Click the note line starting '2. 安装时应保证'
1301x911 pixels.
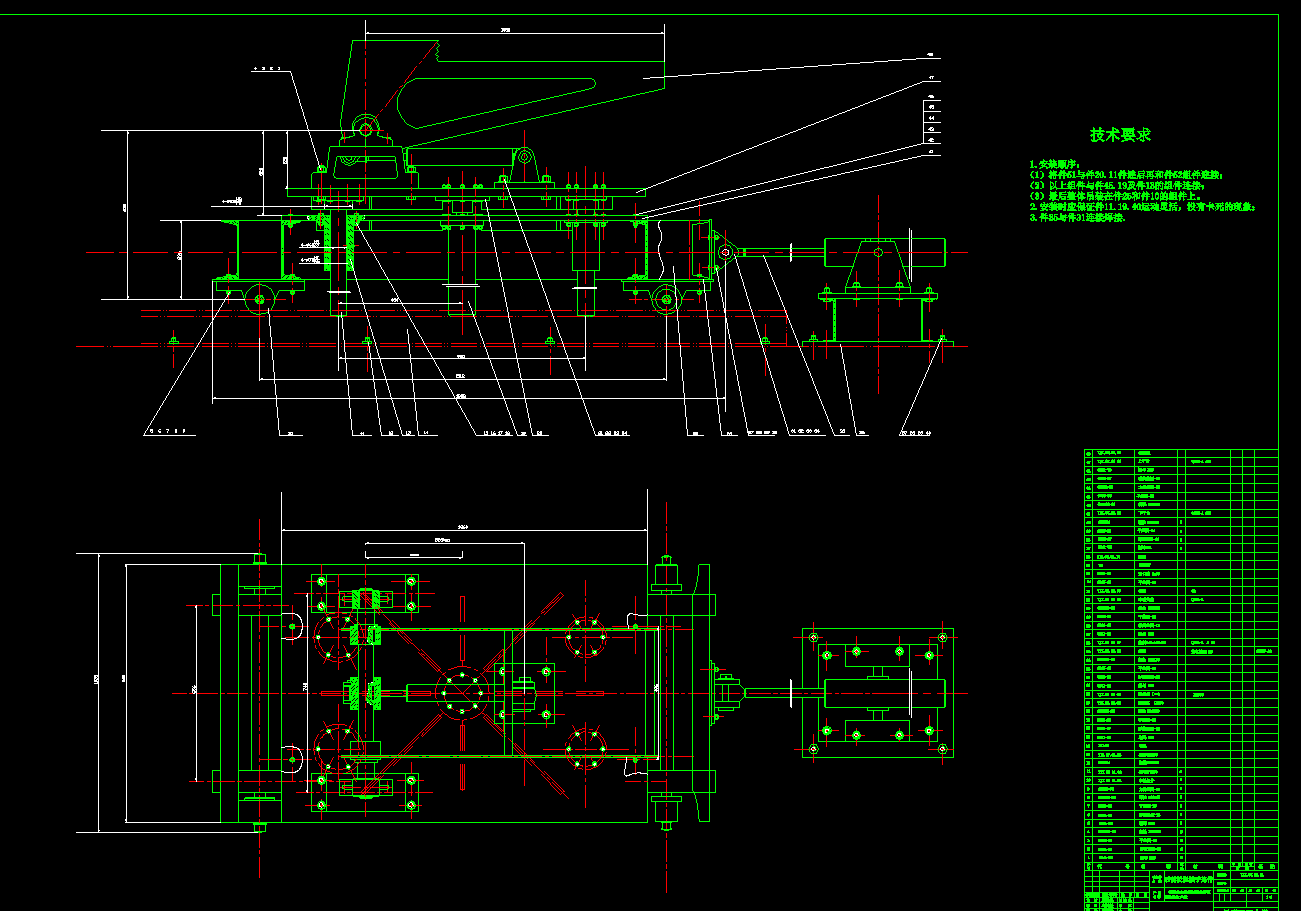point(1142,207)
